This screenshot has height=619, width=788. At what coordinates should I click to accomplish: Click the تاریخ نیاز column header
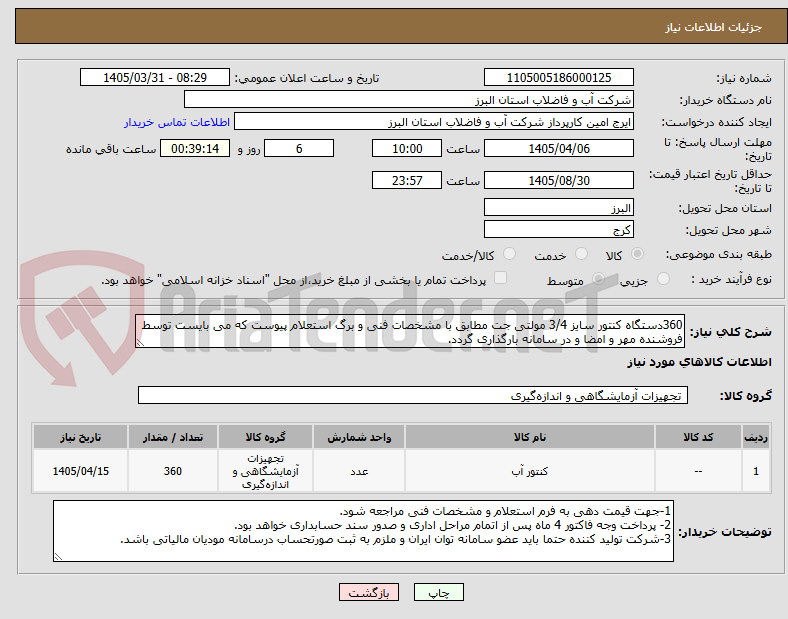(x=80, y=437)
